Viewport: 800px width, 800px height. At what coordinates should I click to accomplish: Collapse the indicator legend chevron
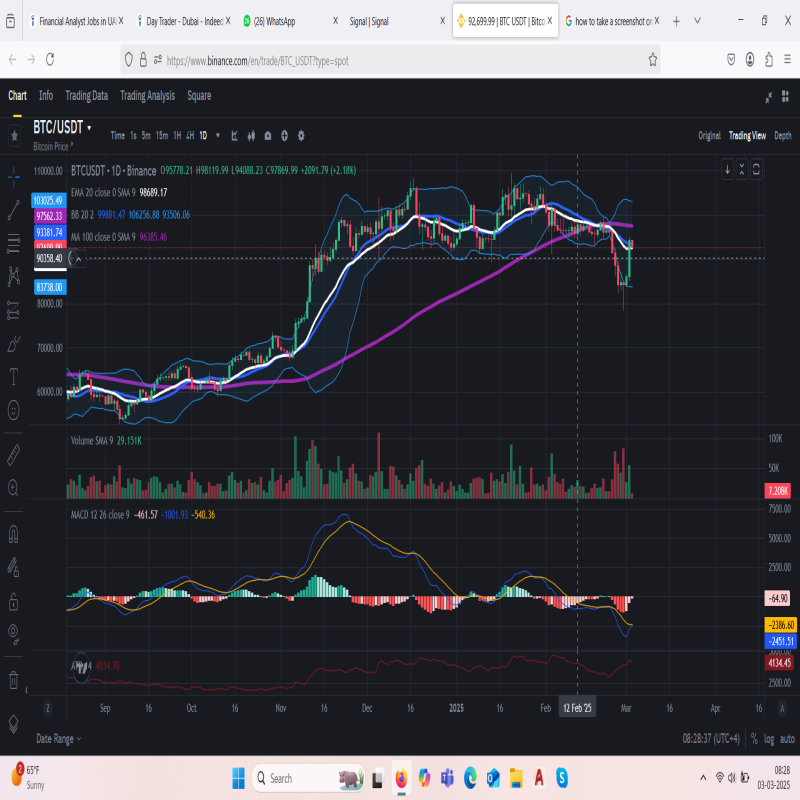[x=79, y=259]
